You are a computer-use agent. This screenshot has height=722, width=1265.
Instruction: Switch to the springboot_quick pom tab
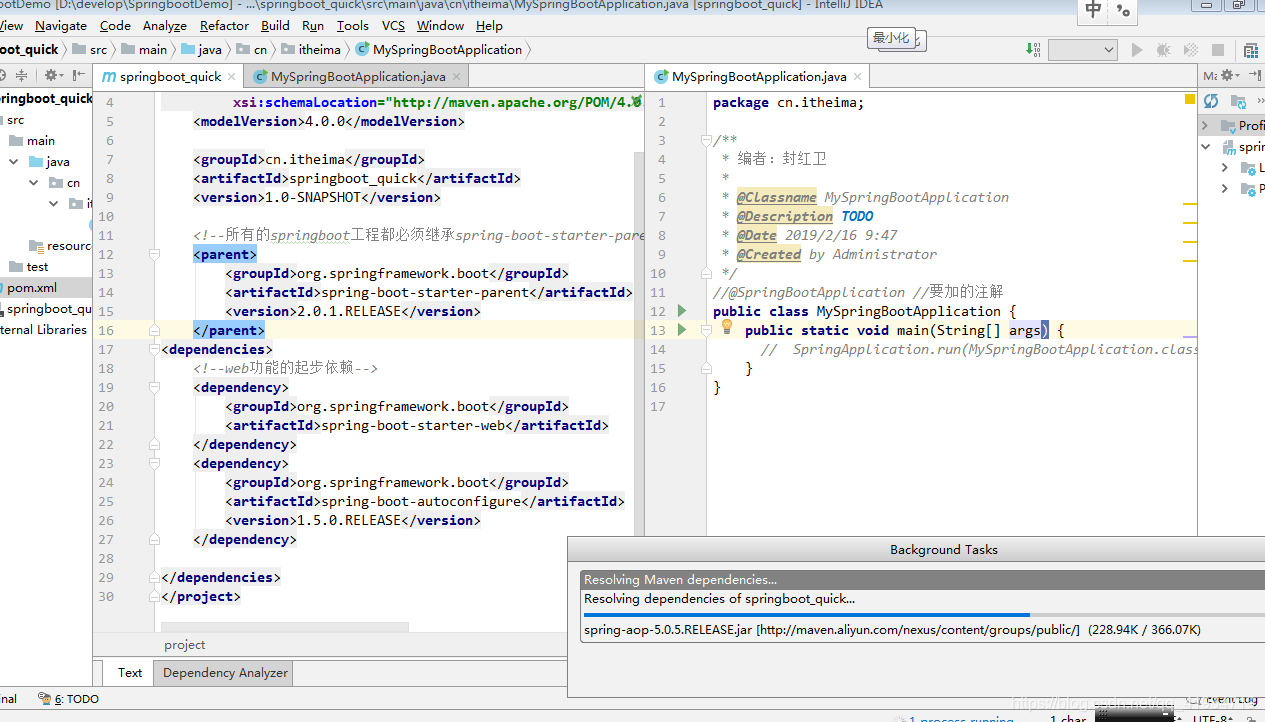[x=169, y=77]
